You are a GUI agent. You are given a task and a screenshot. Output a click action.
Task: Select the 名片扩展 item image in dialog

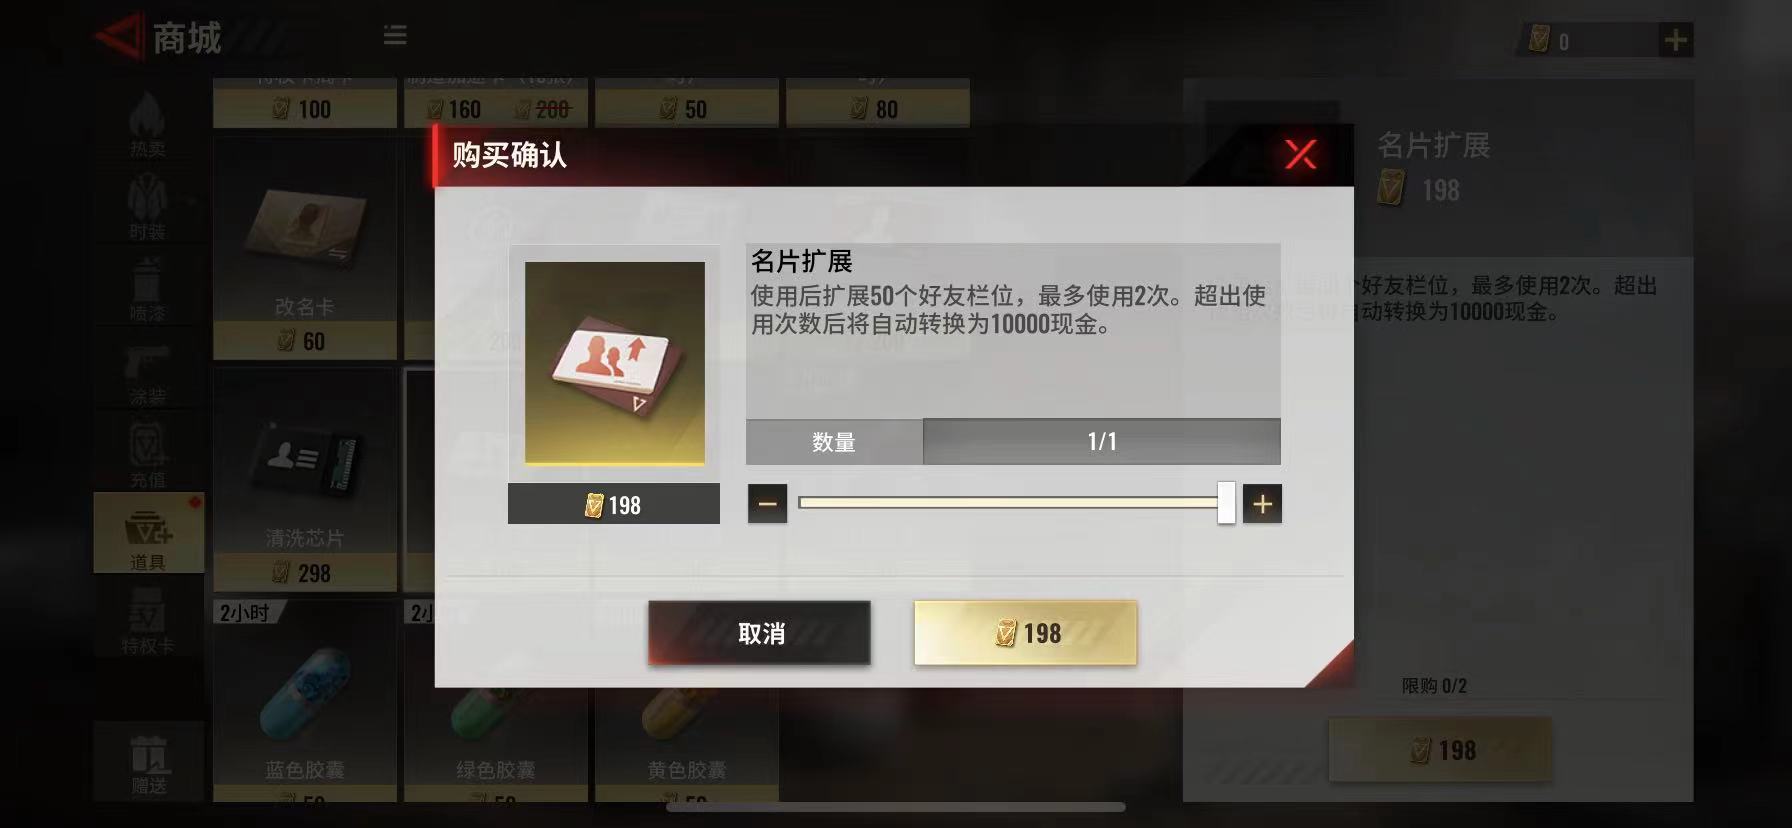(x=614, y=363)
